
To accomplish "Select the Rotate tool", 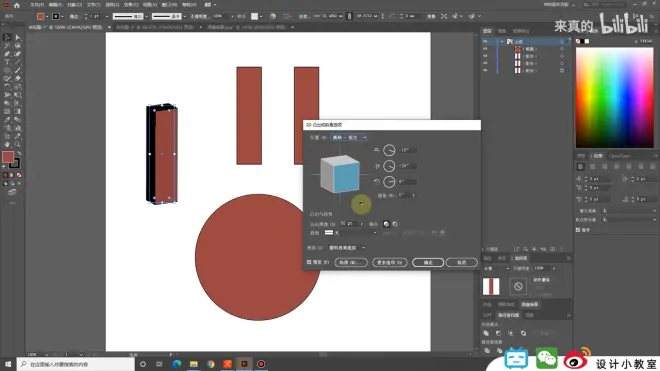I will 7,87.
